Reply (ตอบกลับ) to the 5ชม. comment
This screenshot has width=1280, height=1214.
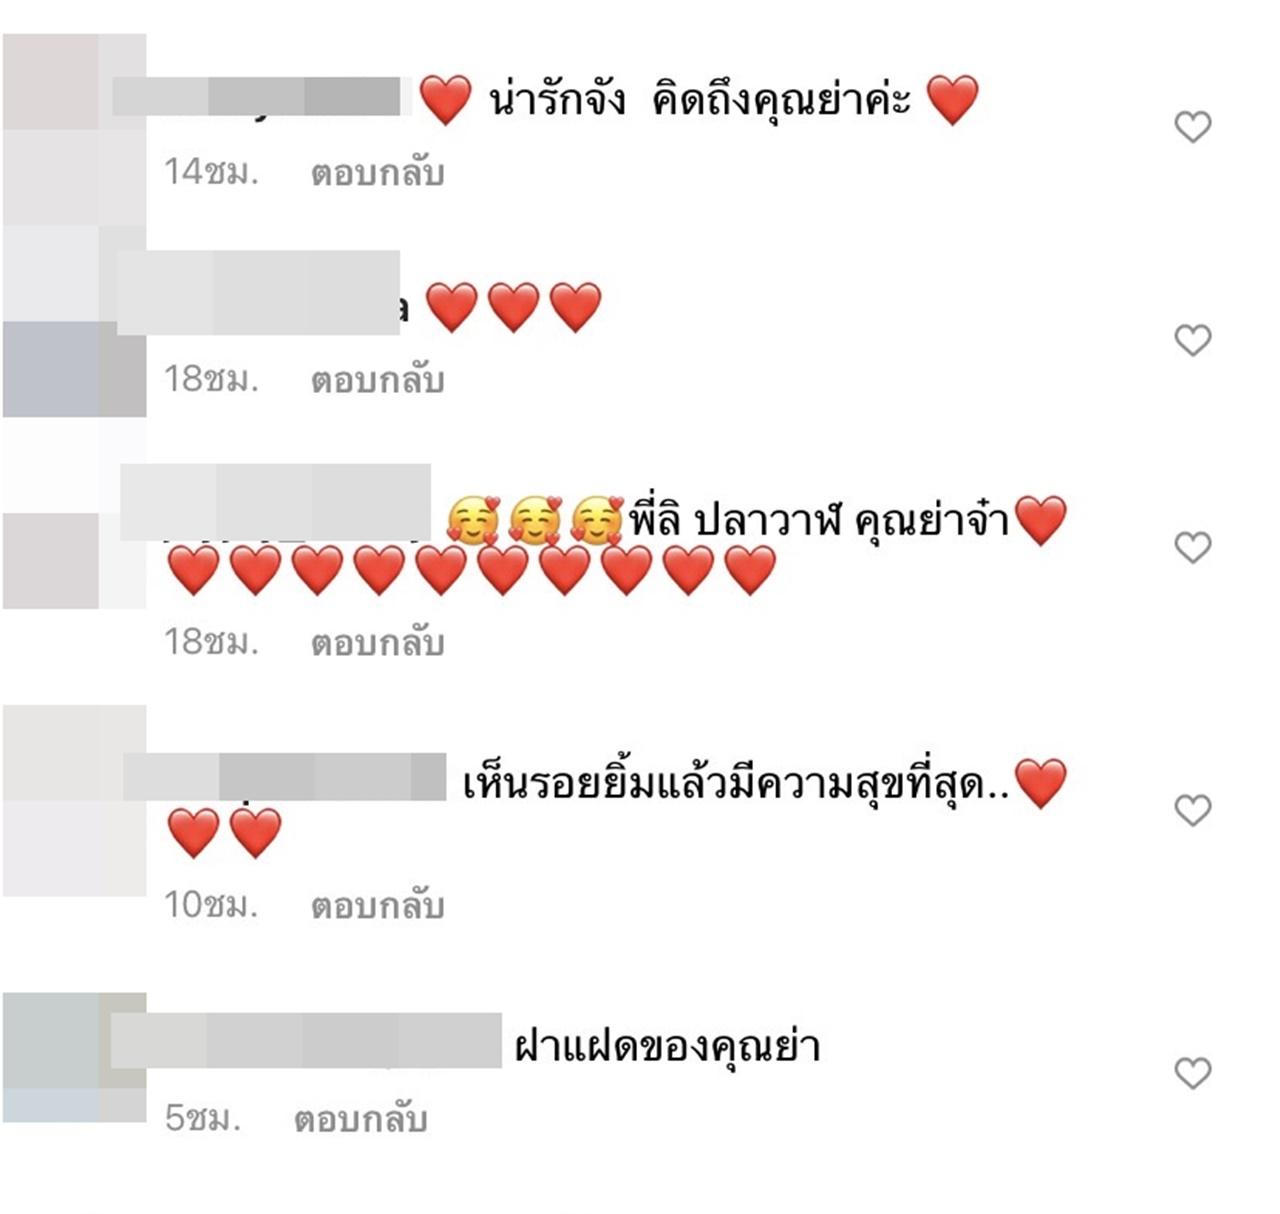(x=360, y=1118)
